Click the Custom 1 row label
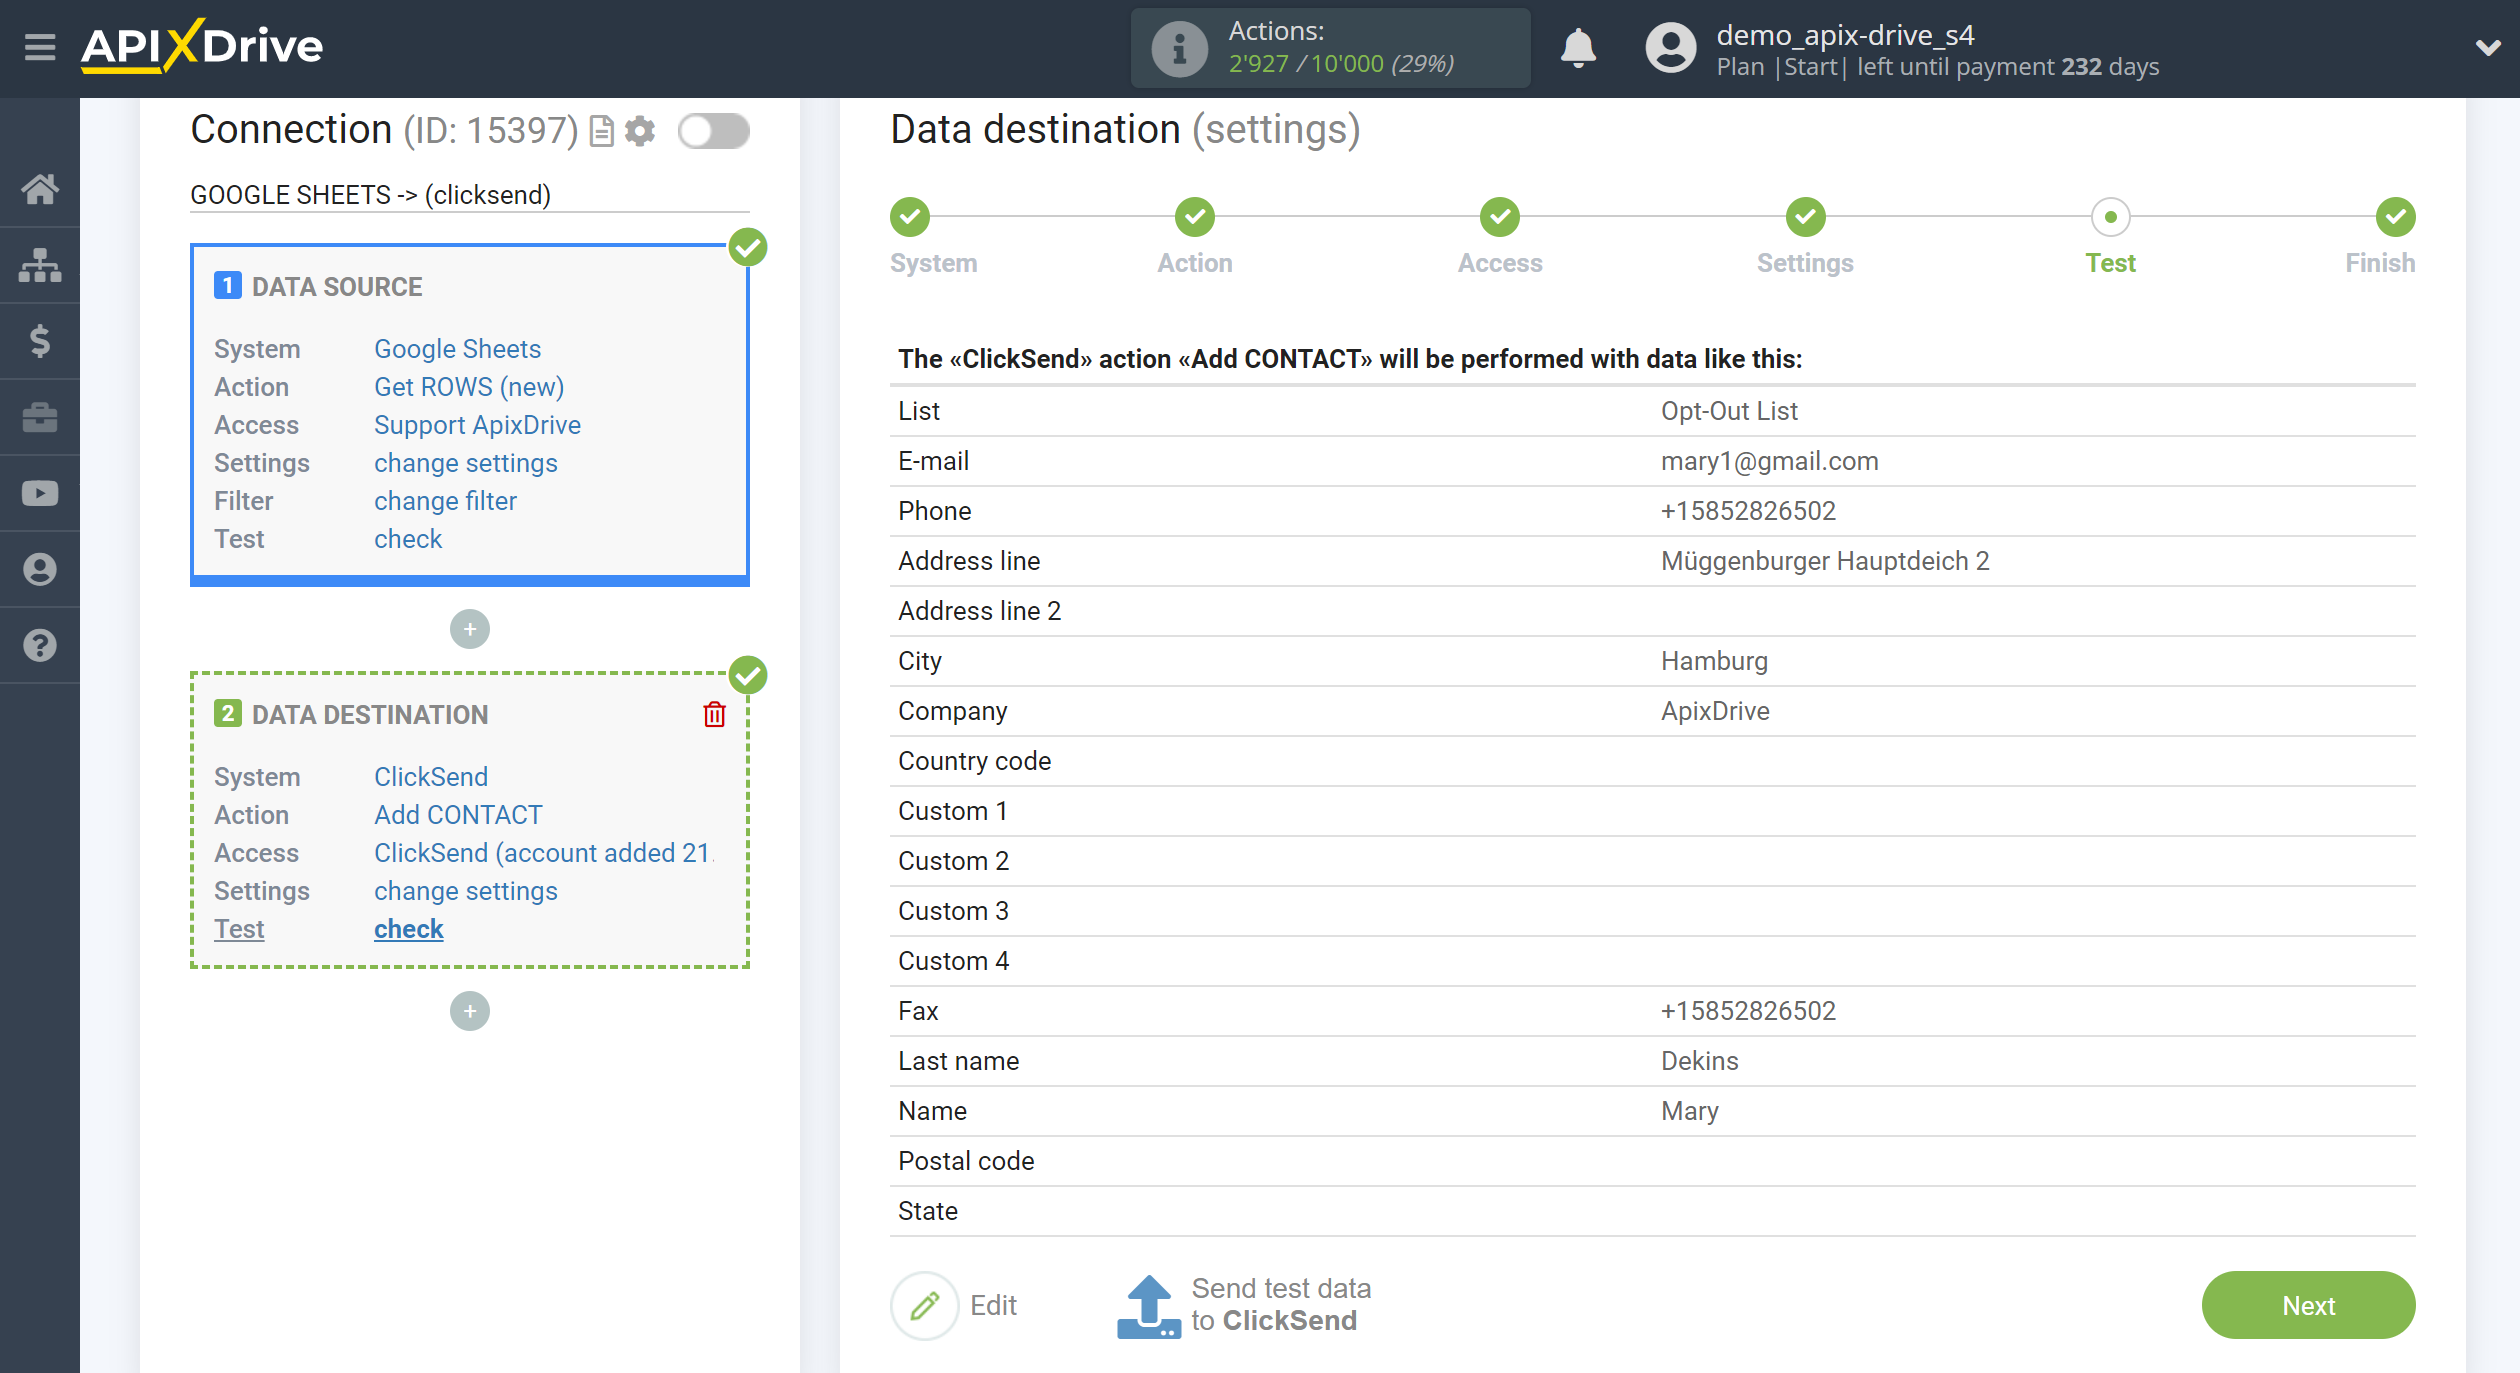The image size is (2520, 1373). pos(952,811)
